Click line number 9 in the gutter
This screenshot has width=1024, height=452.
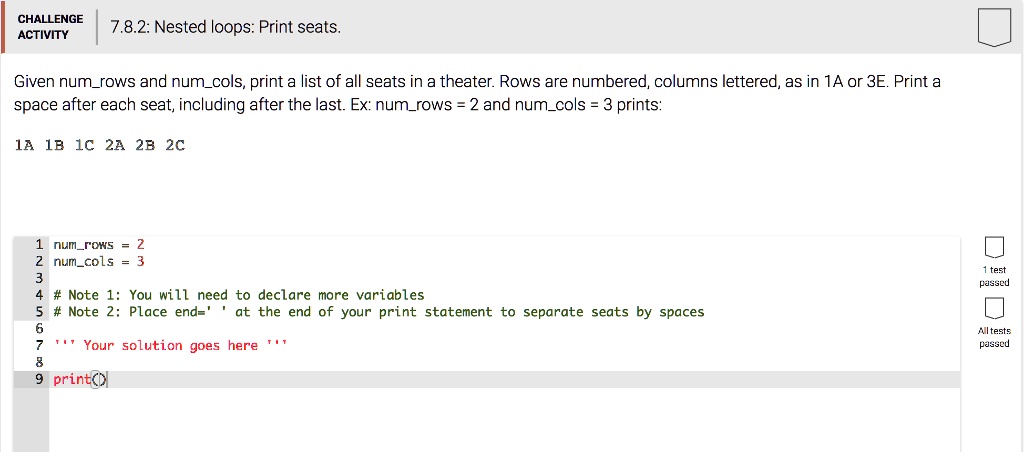coord(39,379)
